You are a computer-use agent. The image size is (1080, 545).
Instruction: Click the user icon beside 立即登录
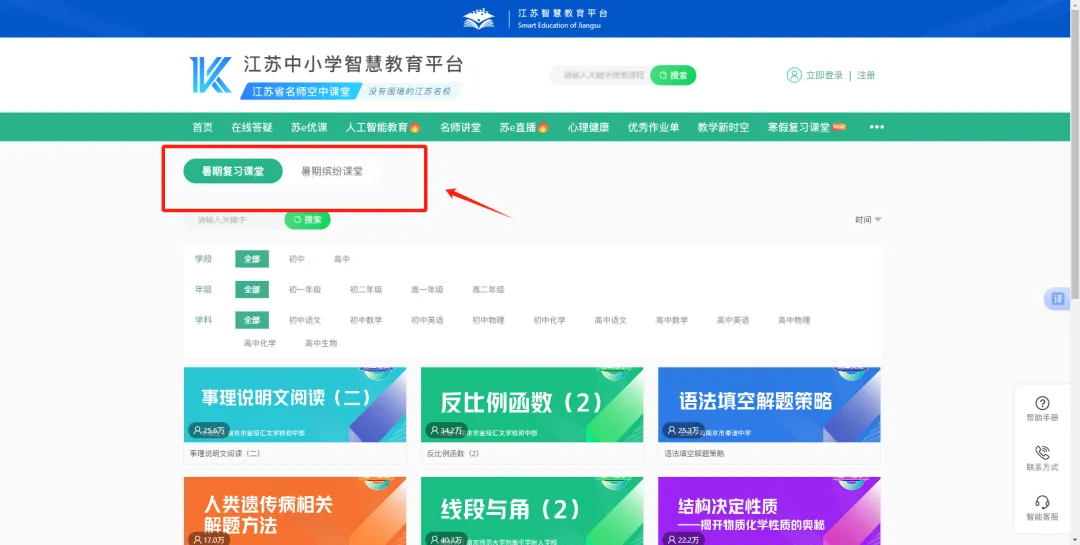(x=794, y=75)
